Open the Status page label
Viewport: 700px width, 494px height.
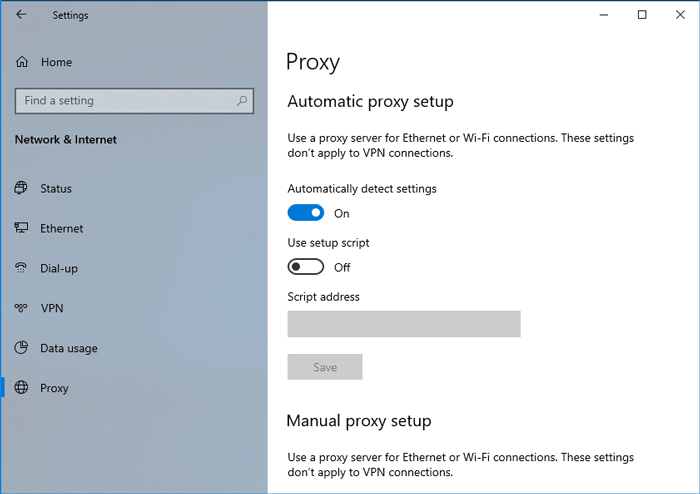click(56, 188)
